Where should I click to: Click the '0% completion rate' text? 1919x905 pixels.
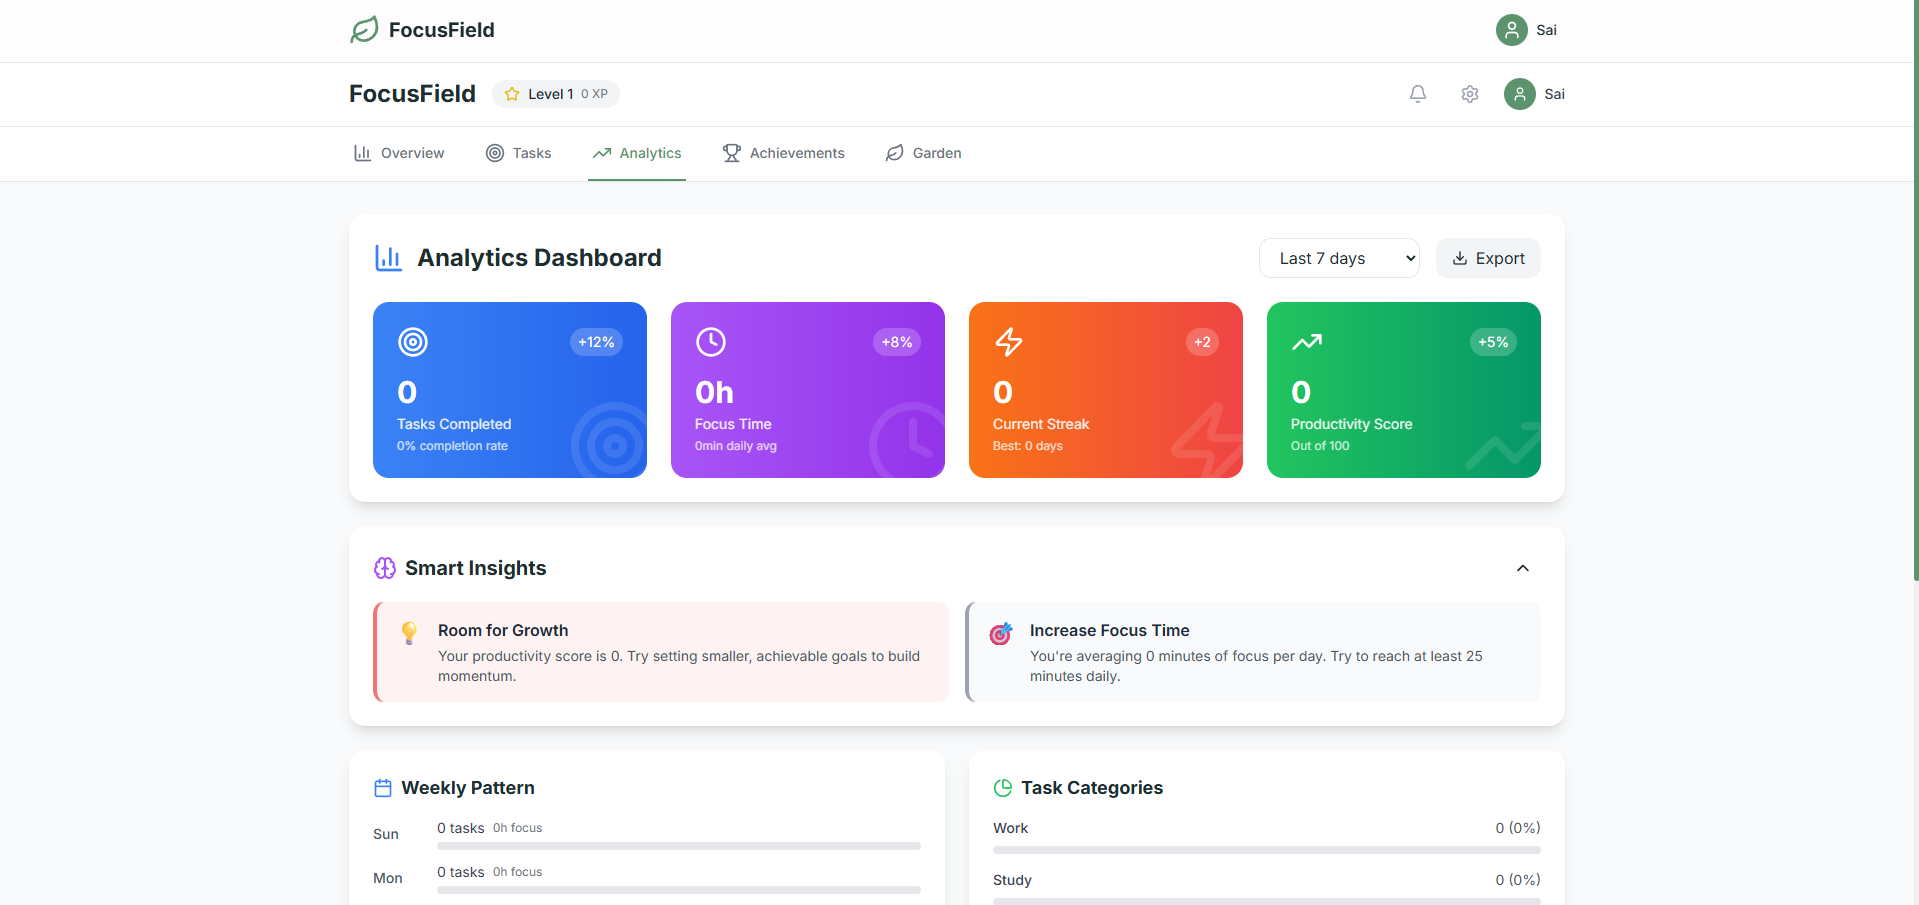(x=452, y=446)
